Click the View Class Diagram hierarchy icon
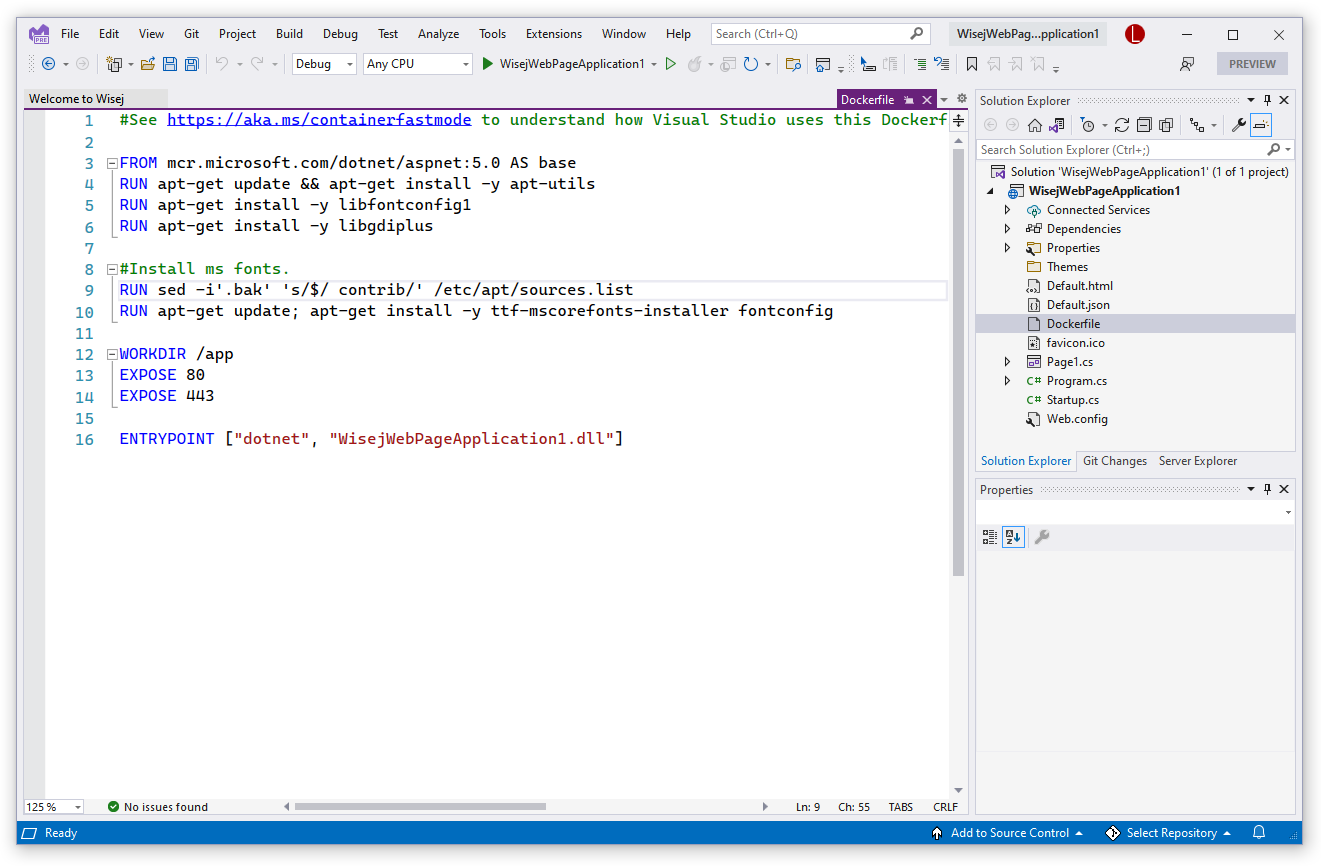The image size is (1321, 866). [x=1197, y=125]
